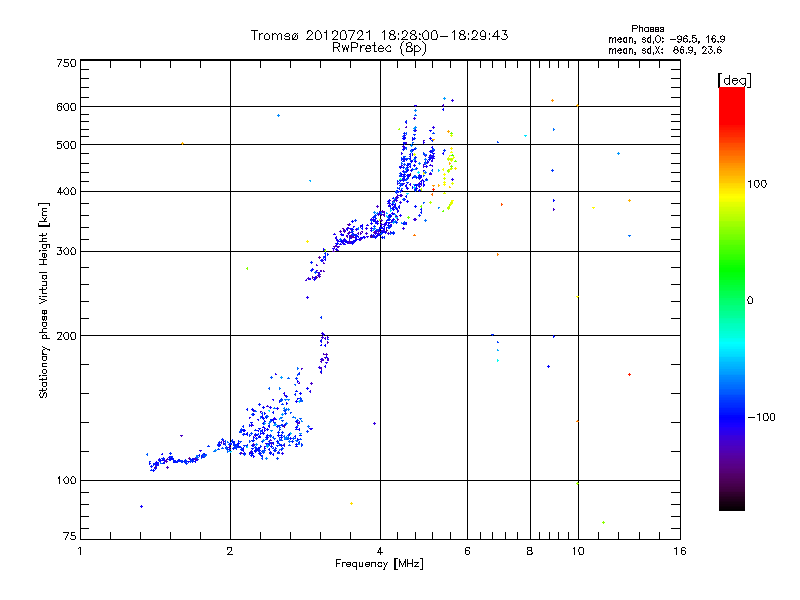Click y-axis tick label "300"
800x600 pixels.
coord(66,252)
